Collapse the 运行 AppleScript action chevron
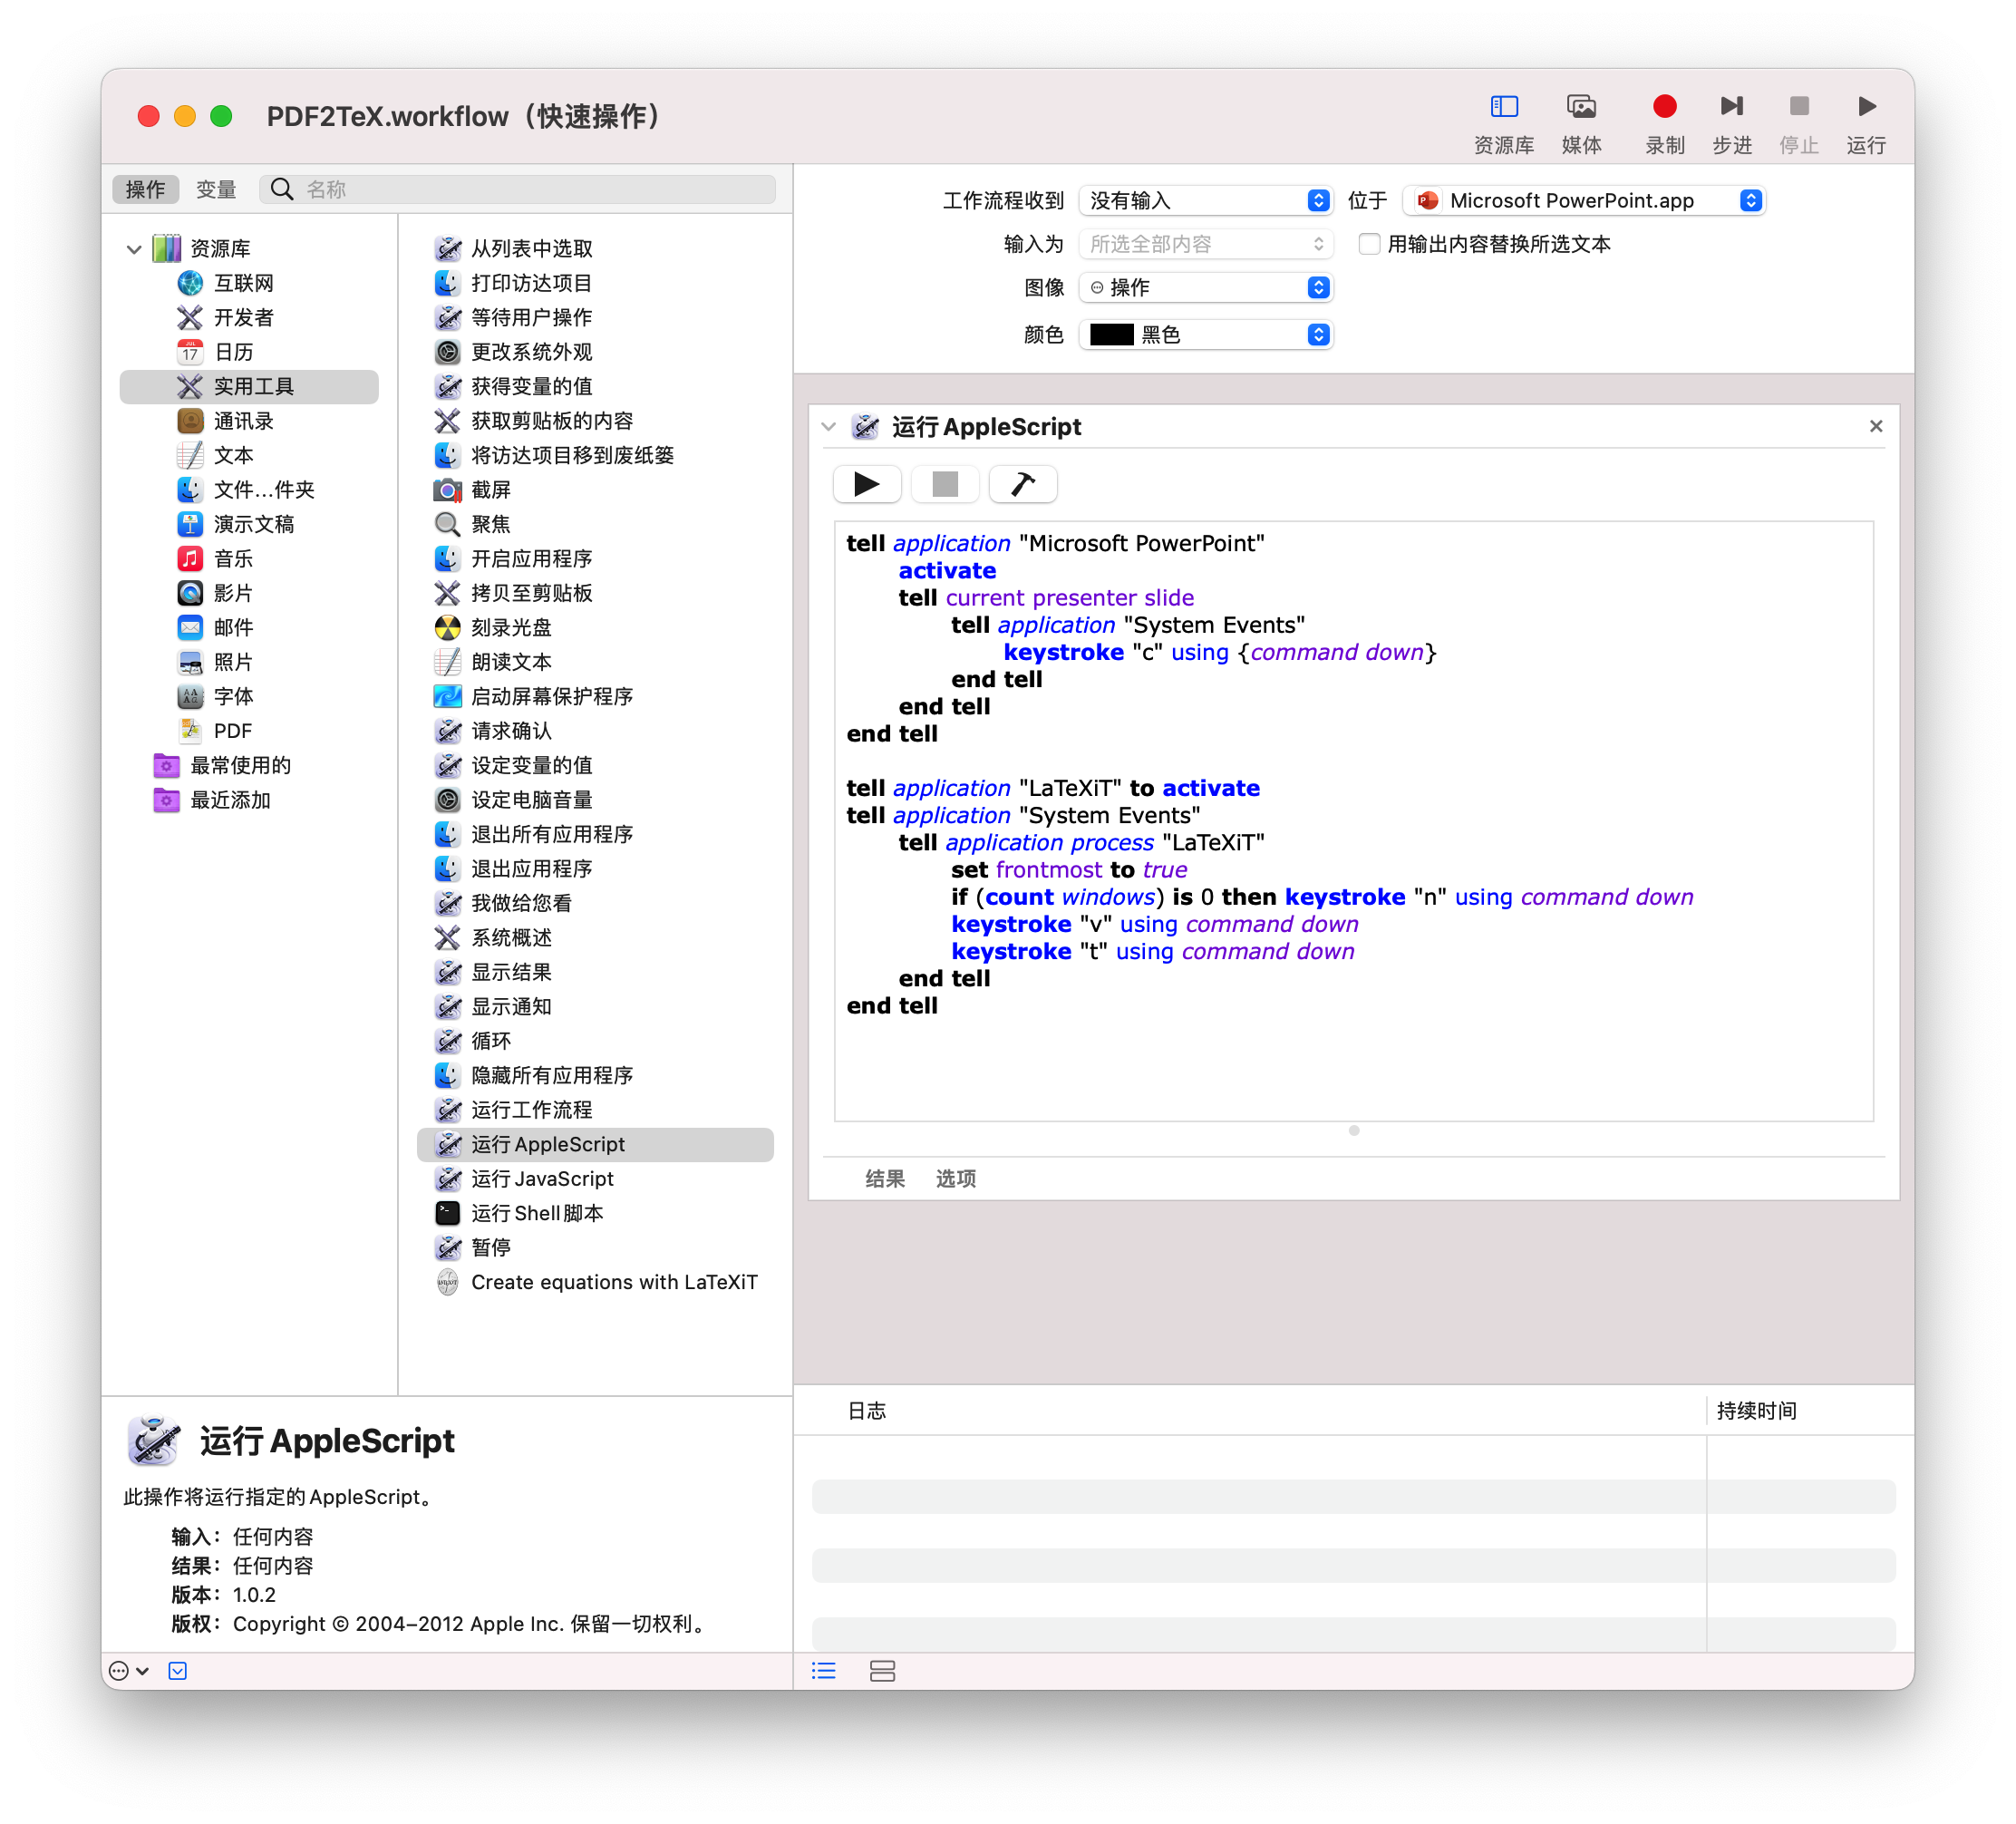The image size is (2016, 1824). 828,427
